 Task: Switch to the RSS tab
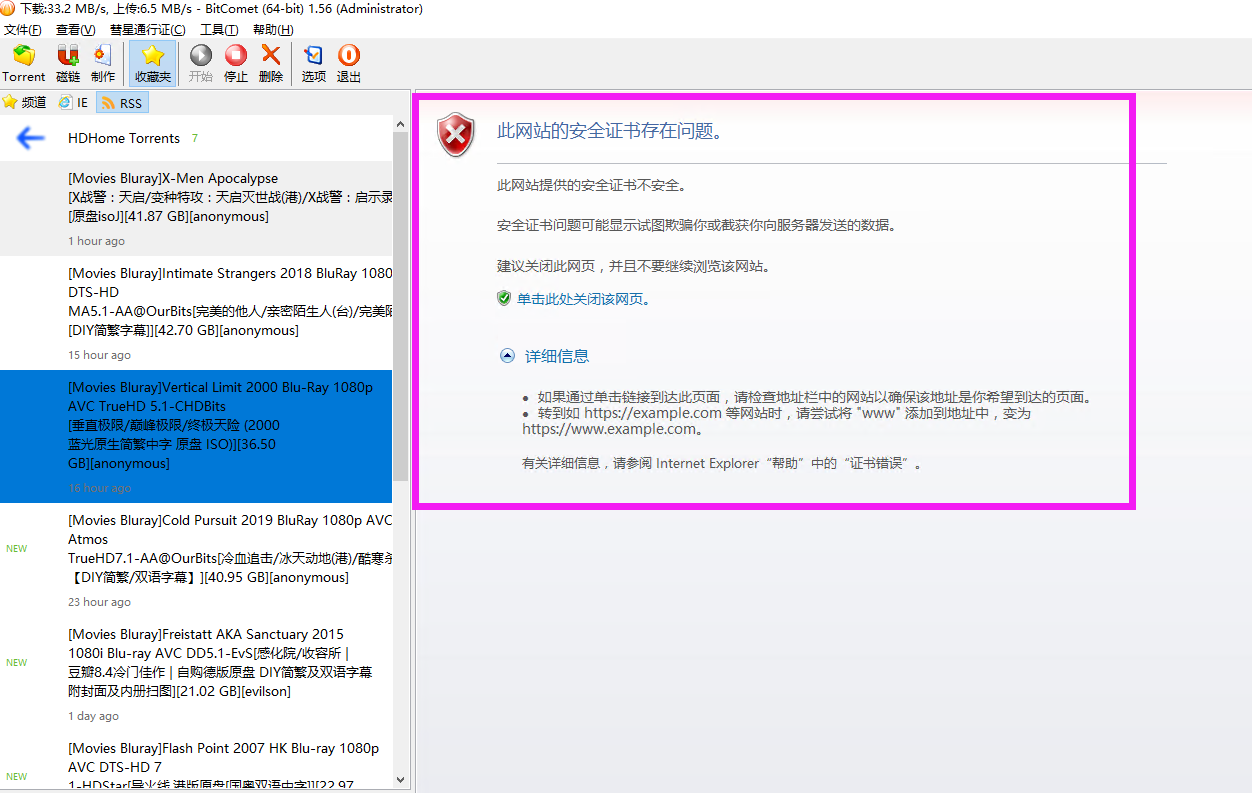(x=121, y=103)
